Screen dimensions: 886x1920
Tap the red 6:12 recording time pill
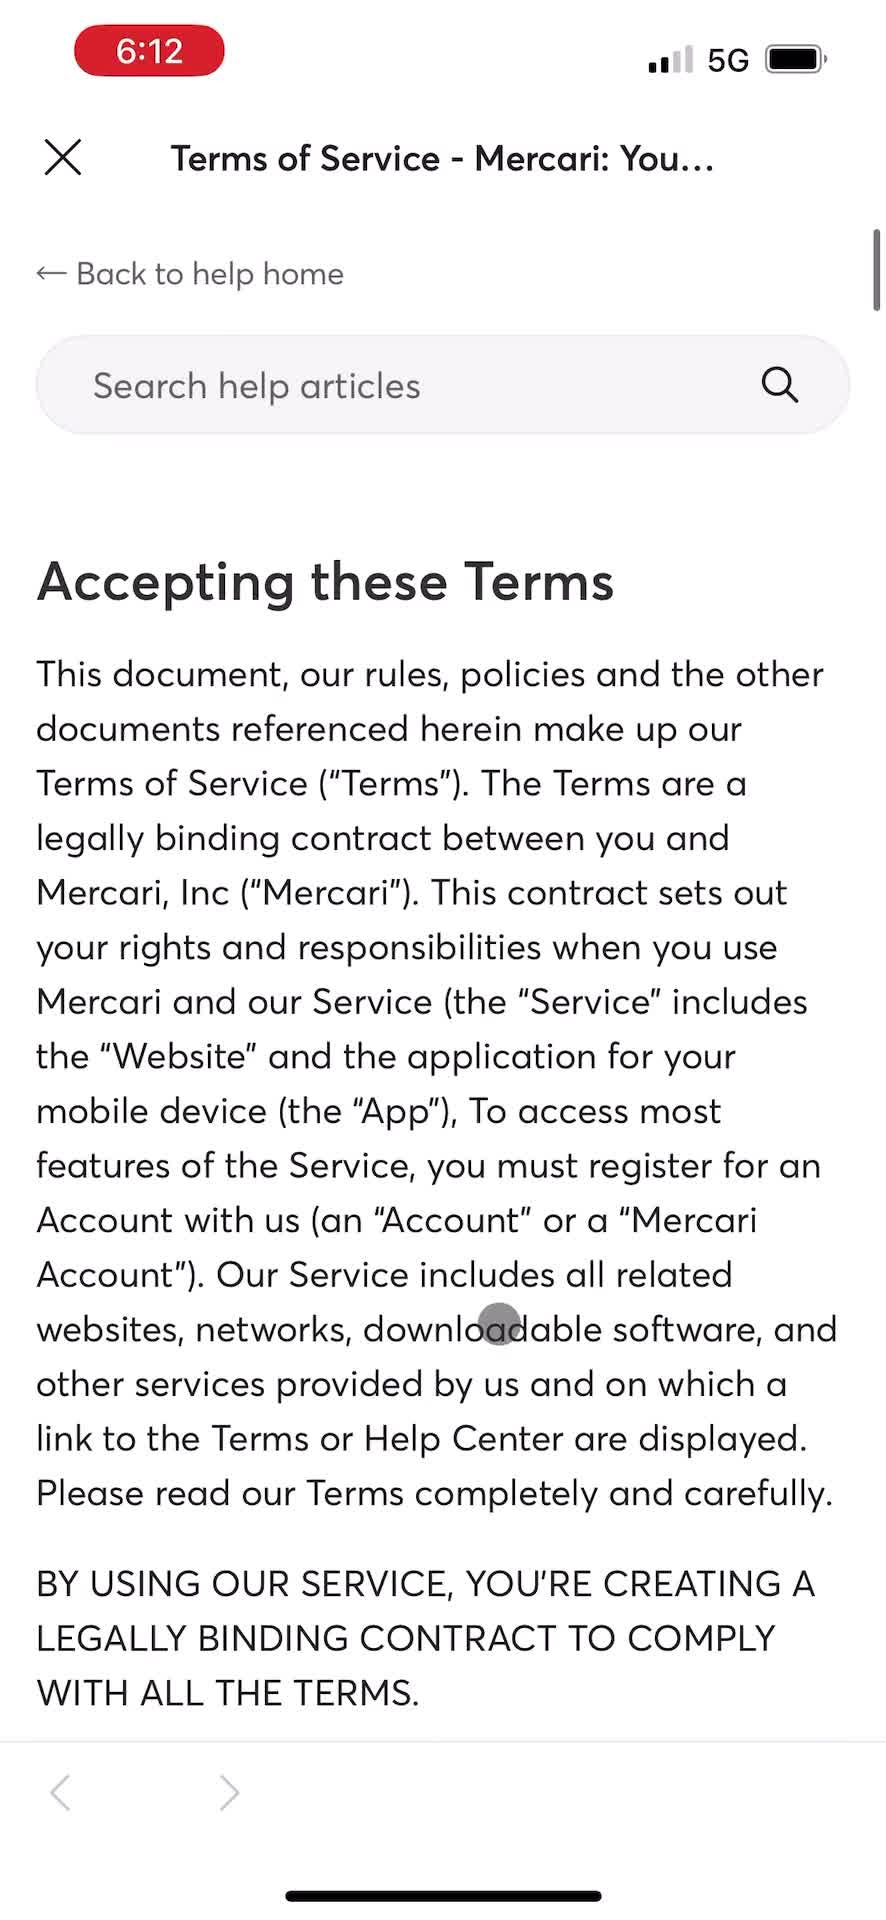pos(149,51)
